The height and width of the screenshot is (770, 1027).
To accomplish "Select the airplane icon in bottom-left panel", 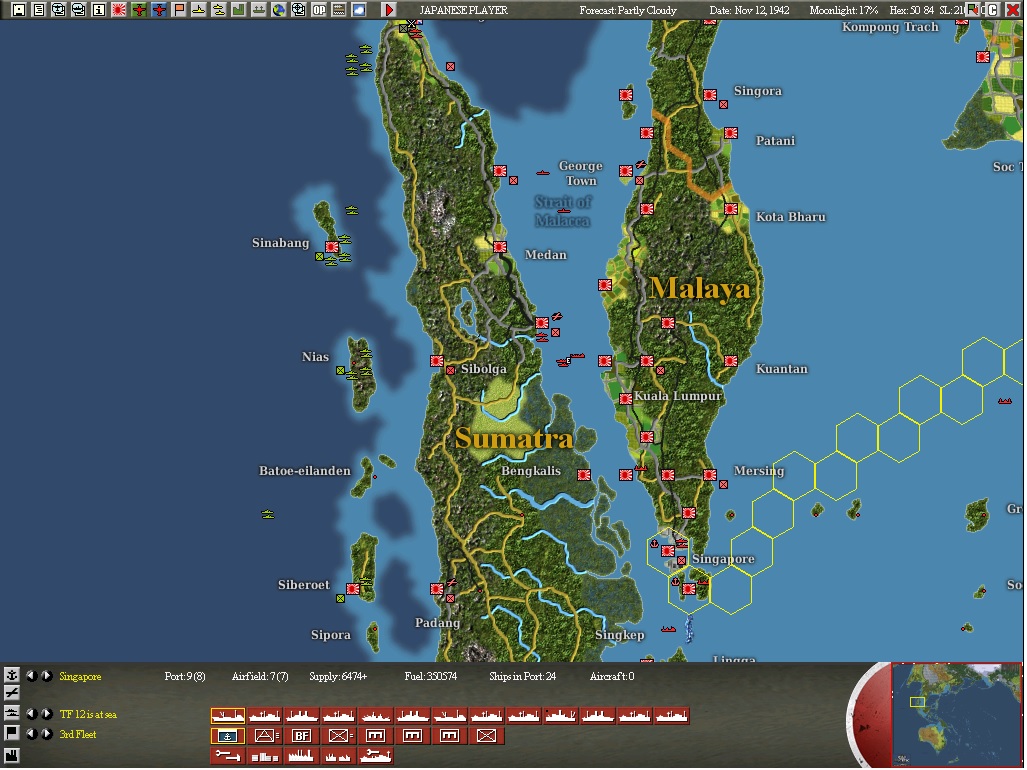I will point(12,693).
